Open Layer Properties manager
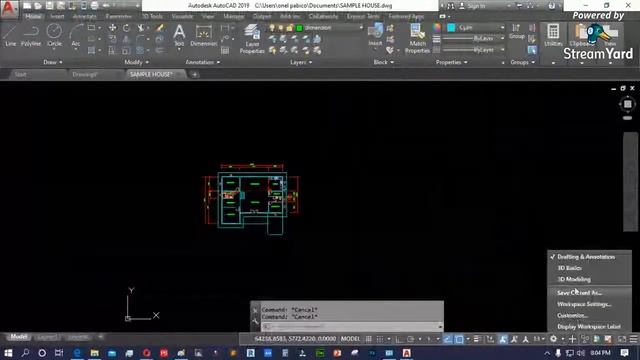 click(252, 39)
